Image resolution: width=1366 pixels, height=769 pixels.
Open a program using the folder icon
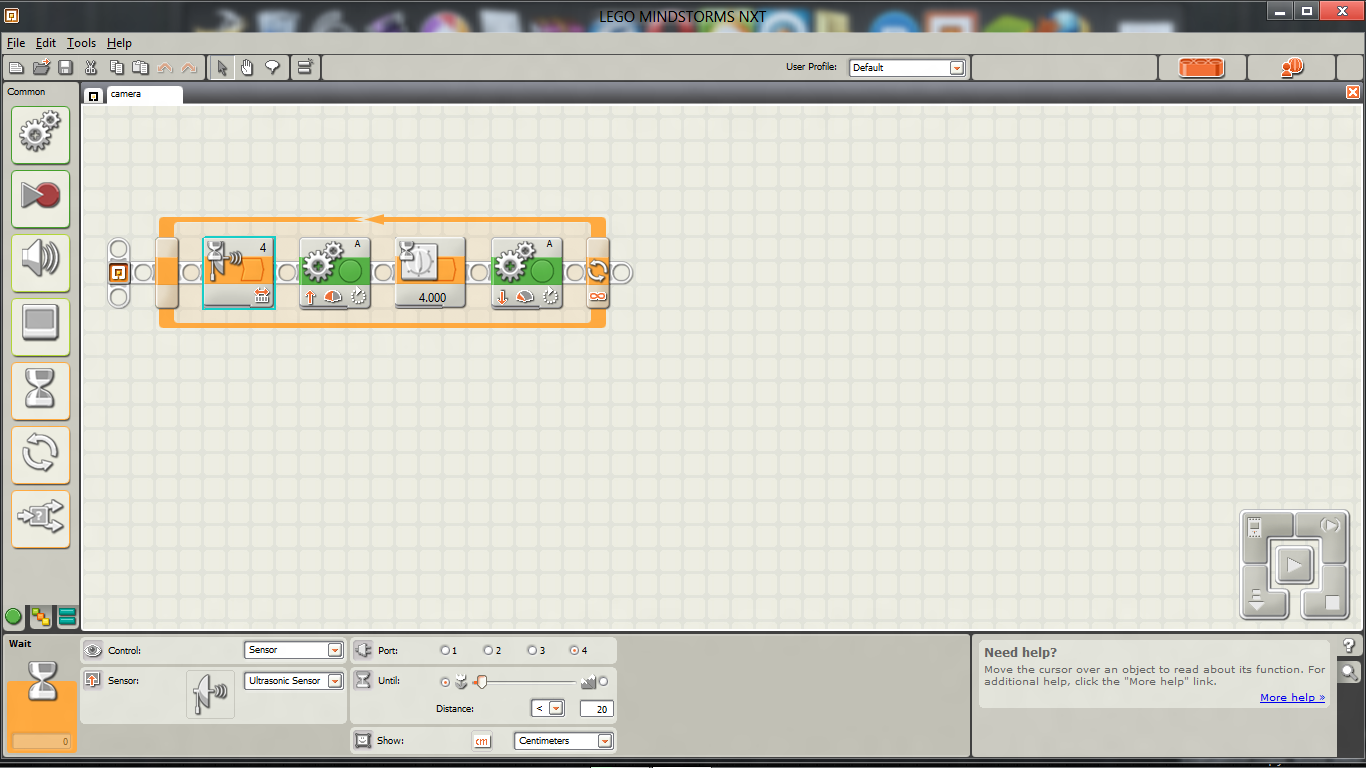pos(41,68)
